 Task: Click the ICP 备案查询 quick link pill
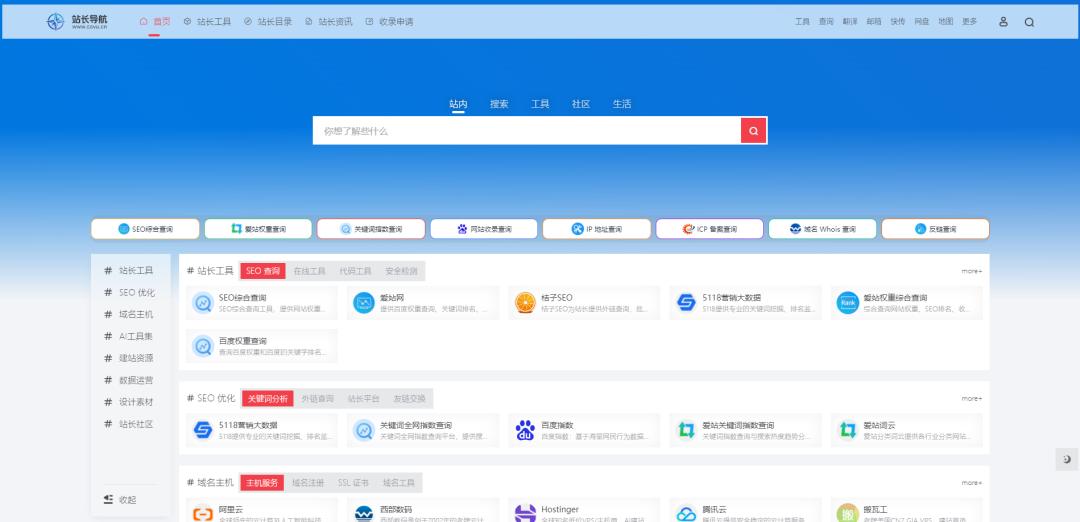[x=709, y=229]
